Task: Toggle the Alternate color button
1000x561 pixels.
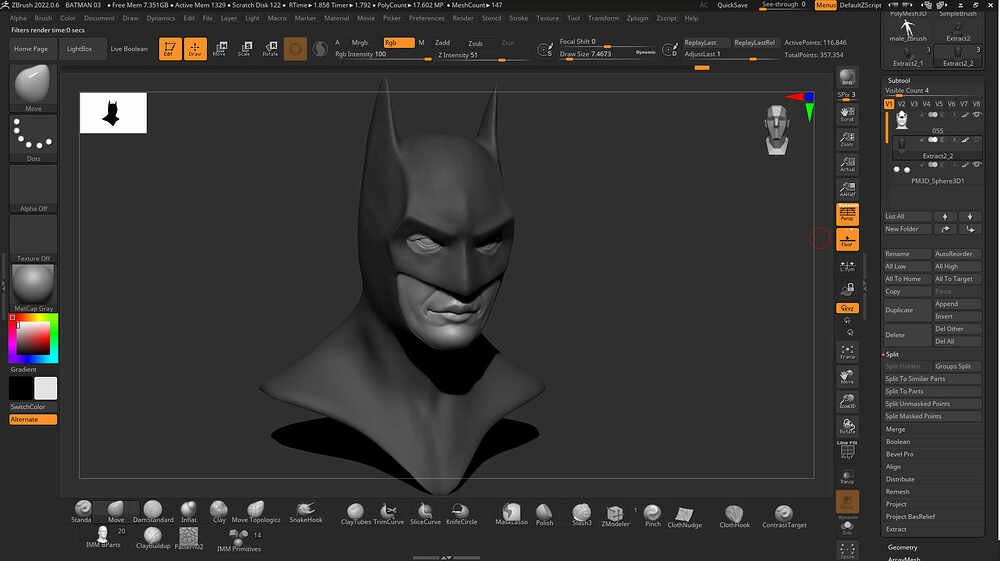Action: pyautogui.click(x=33, y=419)
